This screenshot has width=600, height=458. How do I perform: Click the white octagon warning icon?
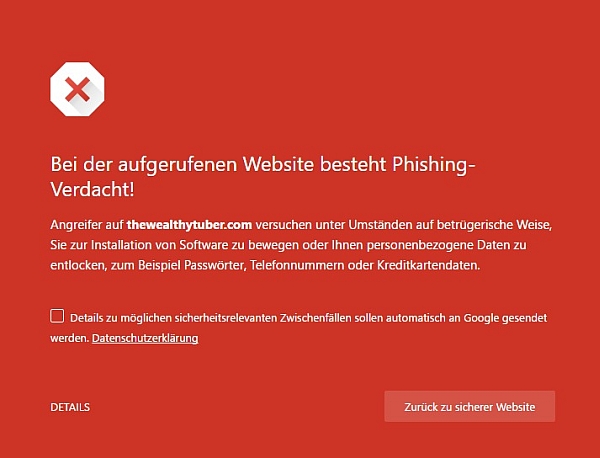click(77, 89)
